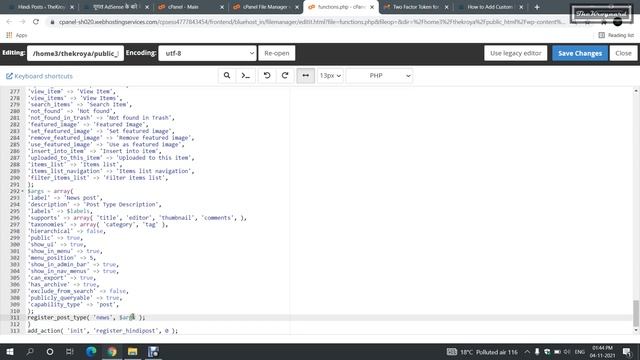Click the editor vertical scrollbar thumb
This screenshot has height=360, width=640.
click(636, 313)
